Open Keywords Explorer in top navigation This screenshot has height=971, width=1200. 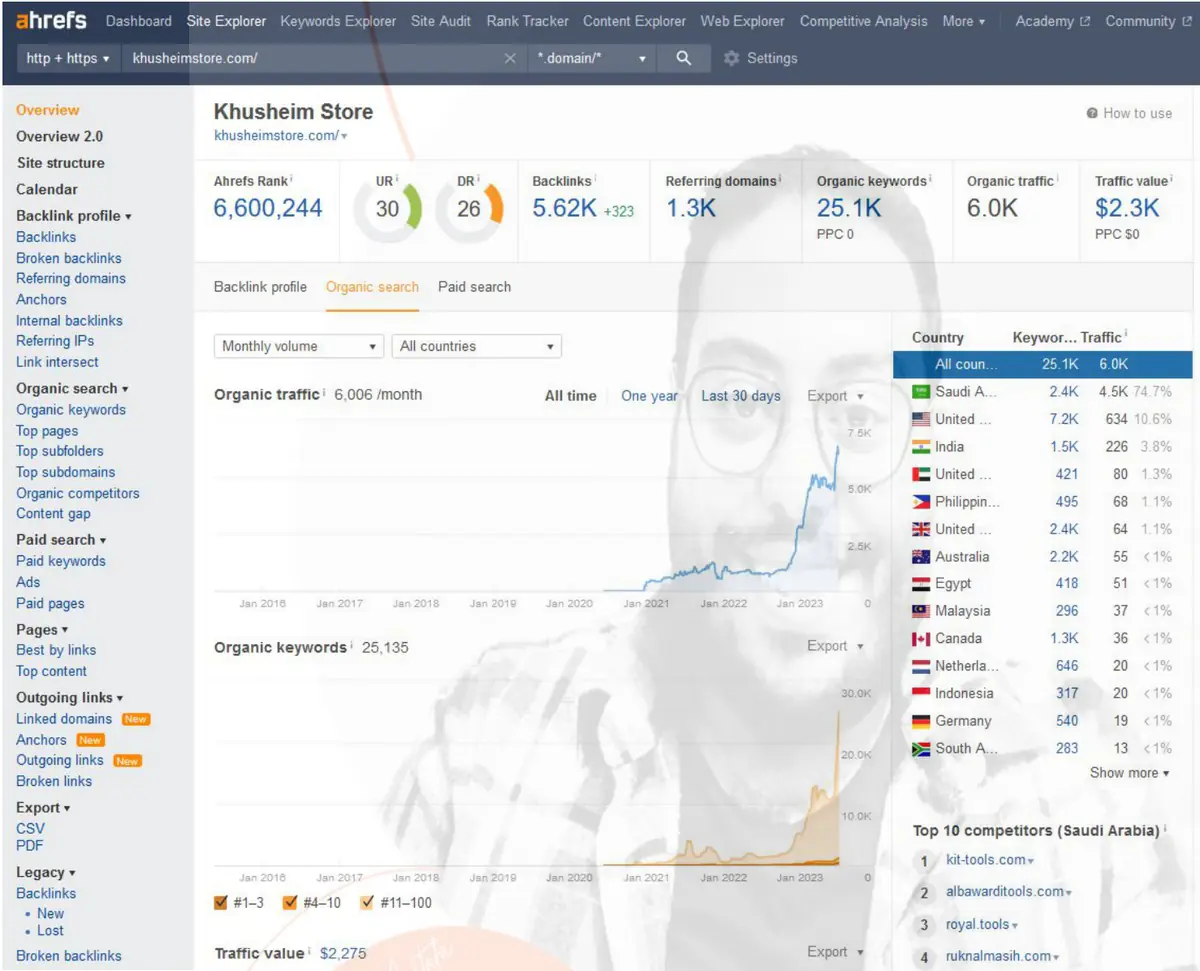(x=338, y=21)
